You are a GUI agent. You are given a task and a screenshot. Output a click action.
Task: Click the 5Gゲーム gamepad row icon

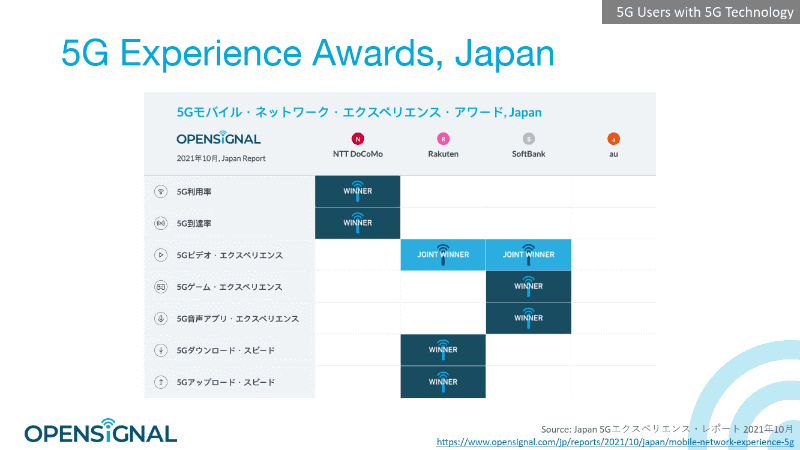tap(161, 287)
